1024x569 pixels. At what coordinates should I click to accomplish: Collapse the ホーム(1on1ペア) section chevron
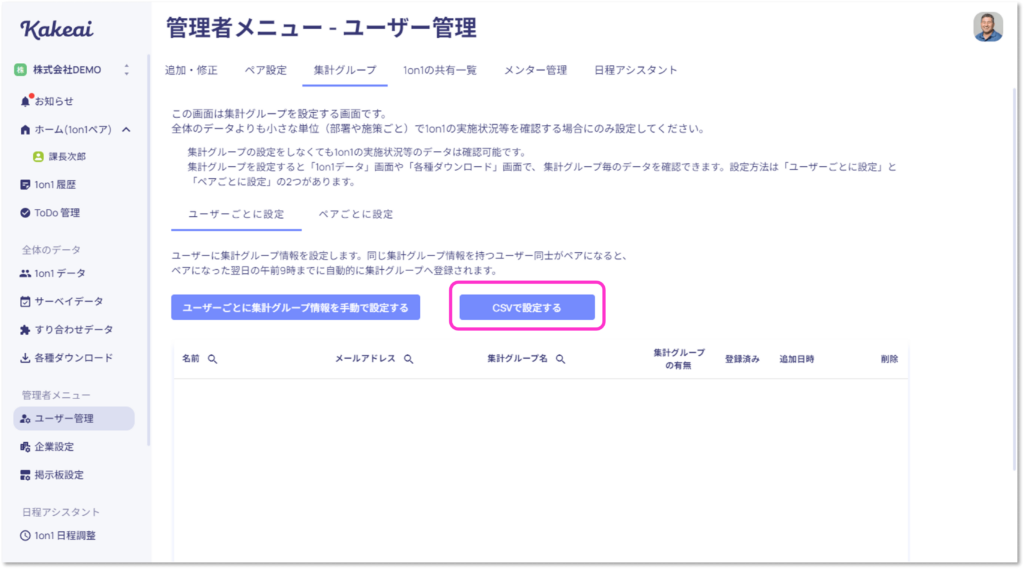point(126,129)
